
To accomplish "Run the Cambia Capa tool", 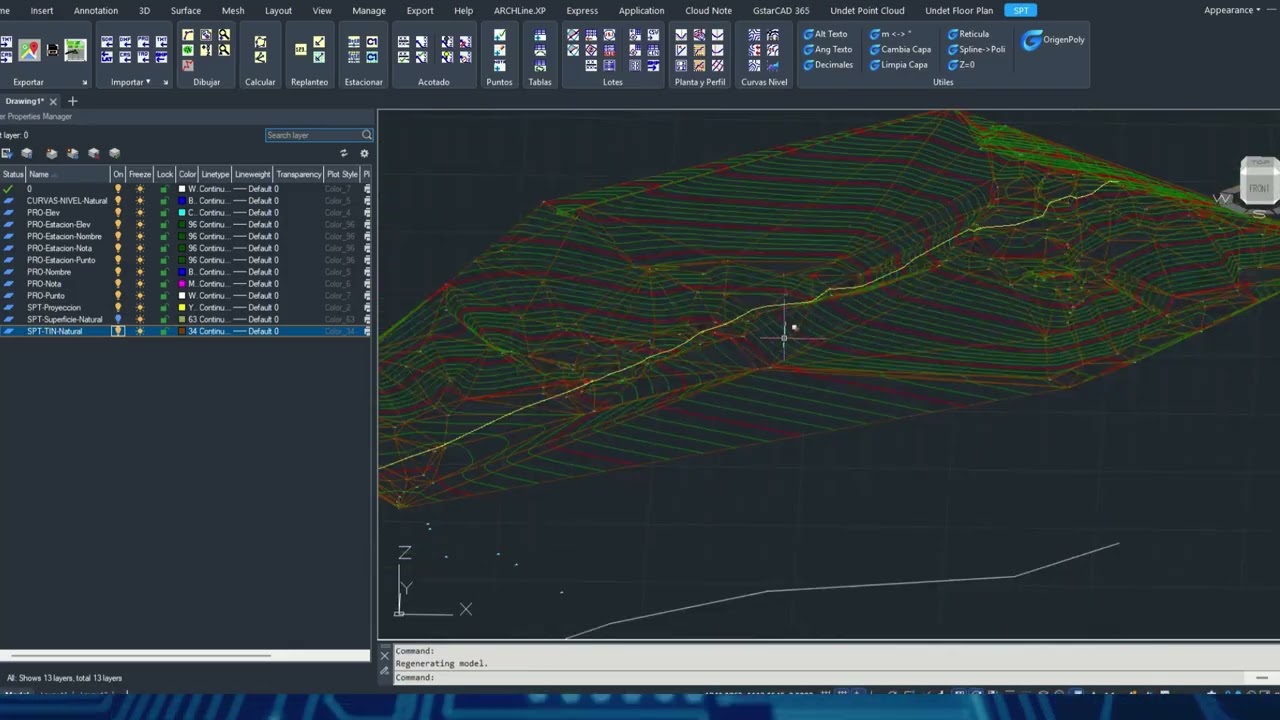I will pos(900,49).
